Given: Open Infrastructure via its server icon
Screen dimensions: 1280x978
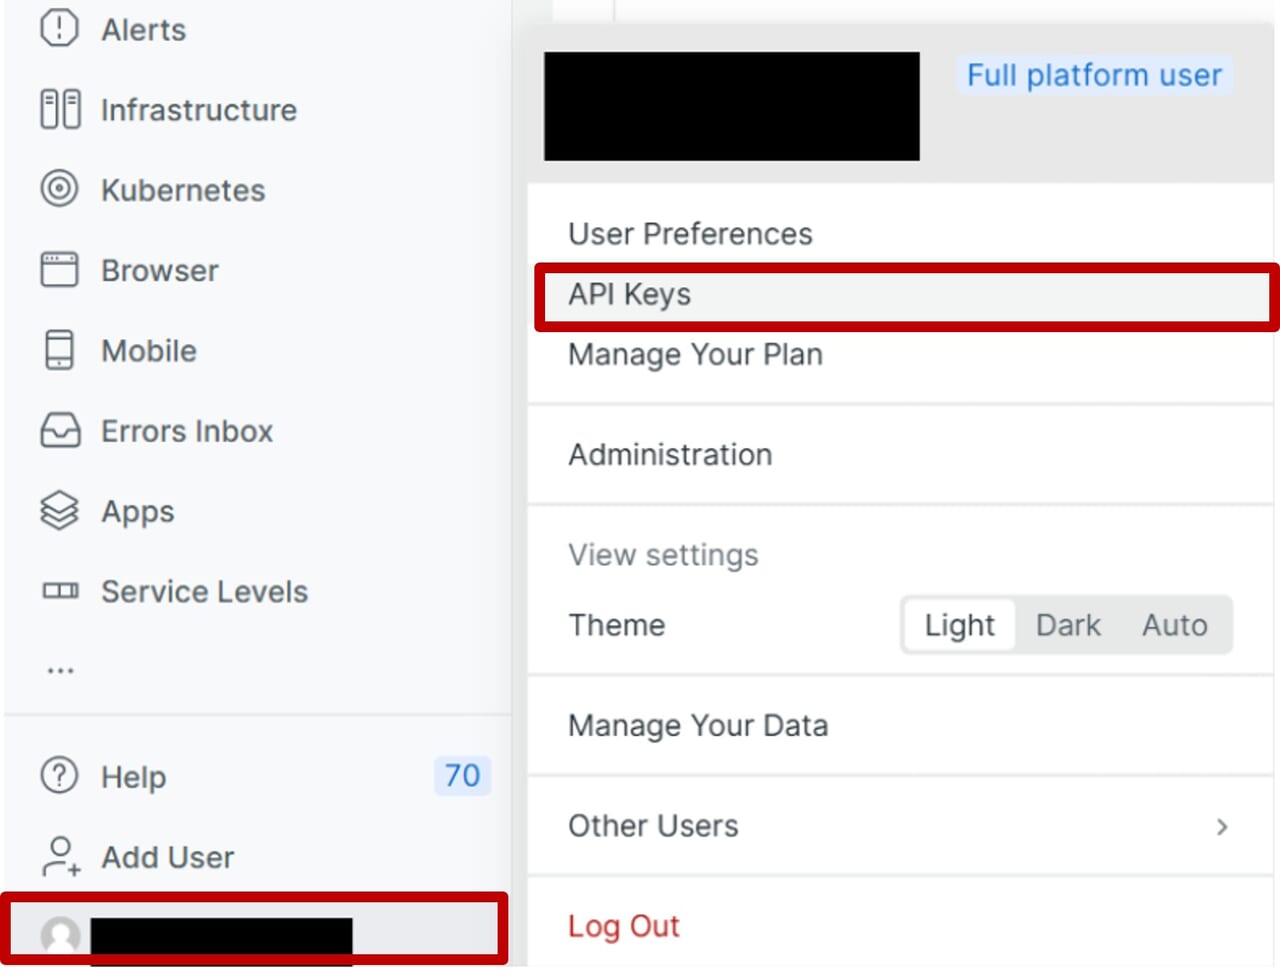Looking at the screenshot, I should coord(60,109).
